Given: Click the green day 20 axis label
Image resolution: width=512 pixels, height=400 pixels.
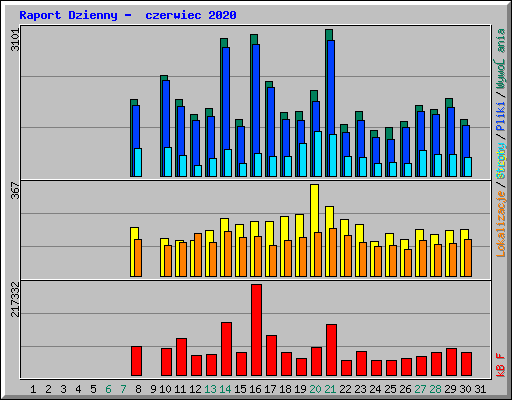Looking at the screenshot, I should click(x=315, y=389).
